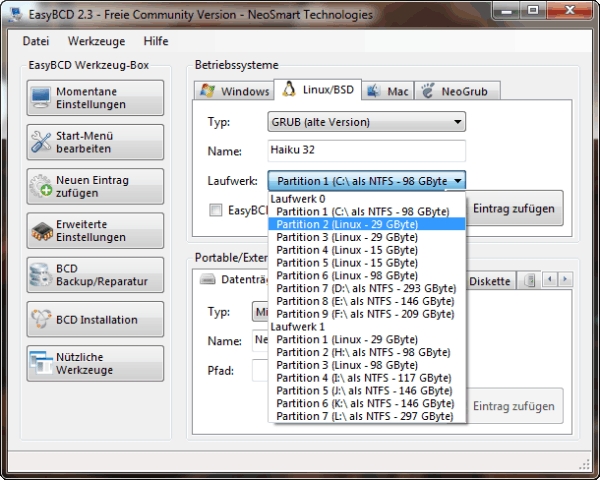The width and height of the screenshot is (600, 480).
Task: Click the BCD Backup/Reparatur database icon
Action: tap(41, 274)
